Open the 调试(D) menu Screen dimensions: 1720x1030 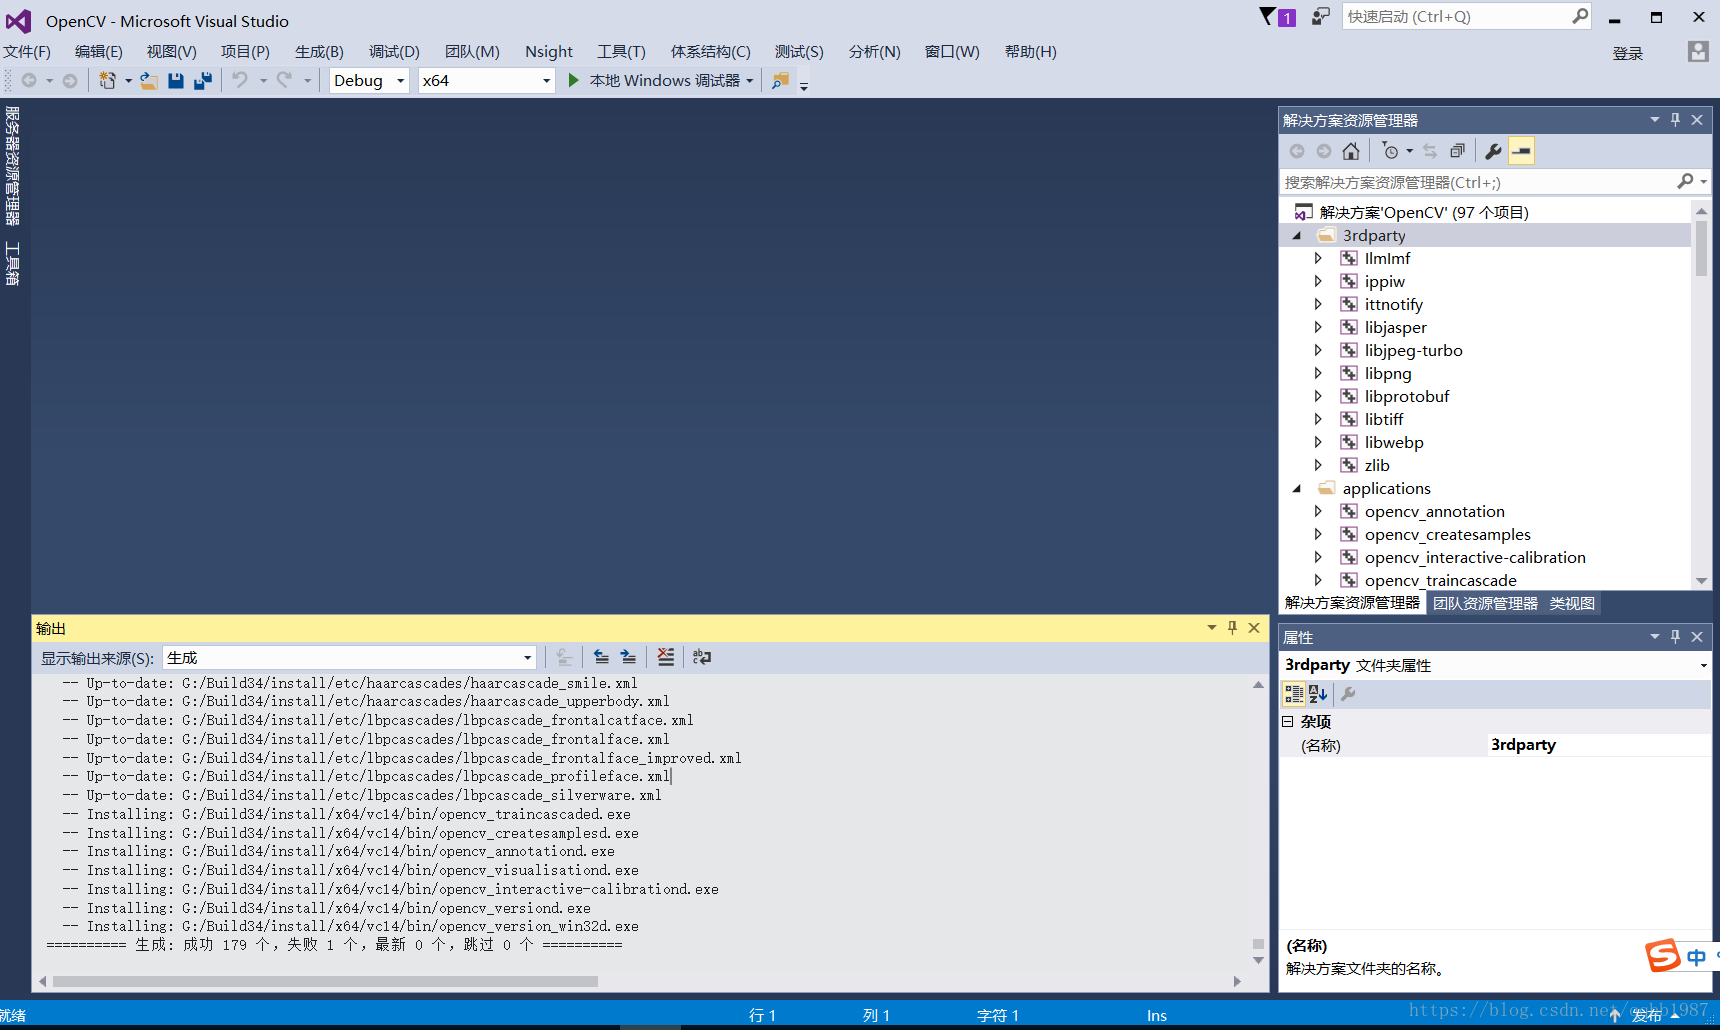coord(394,52)
